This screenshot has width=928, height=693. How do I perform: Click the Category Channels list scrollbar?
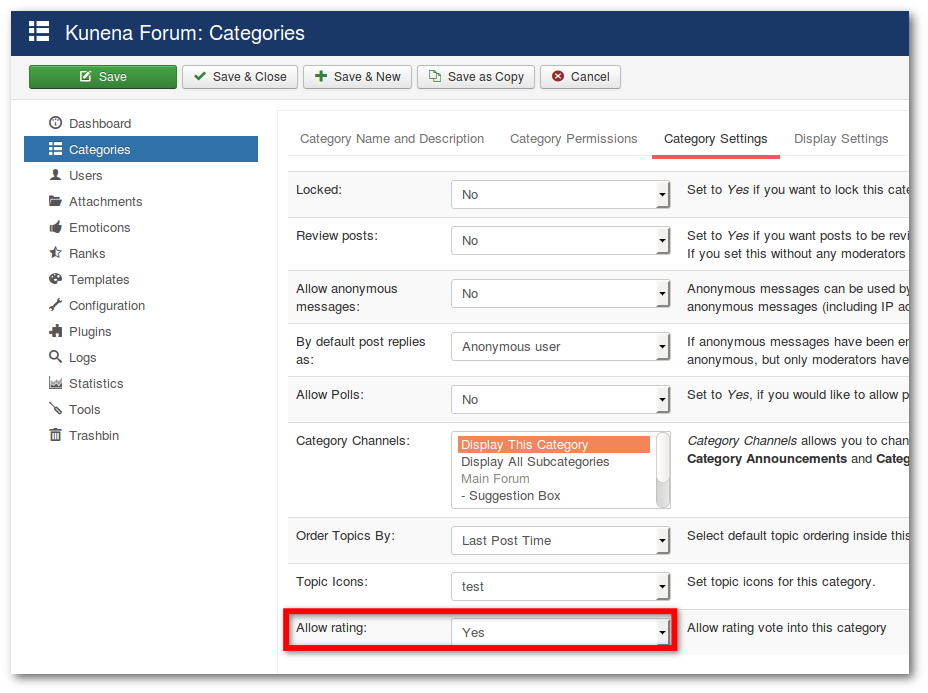[663, 470]
